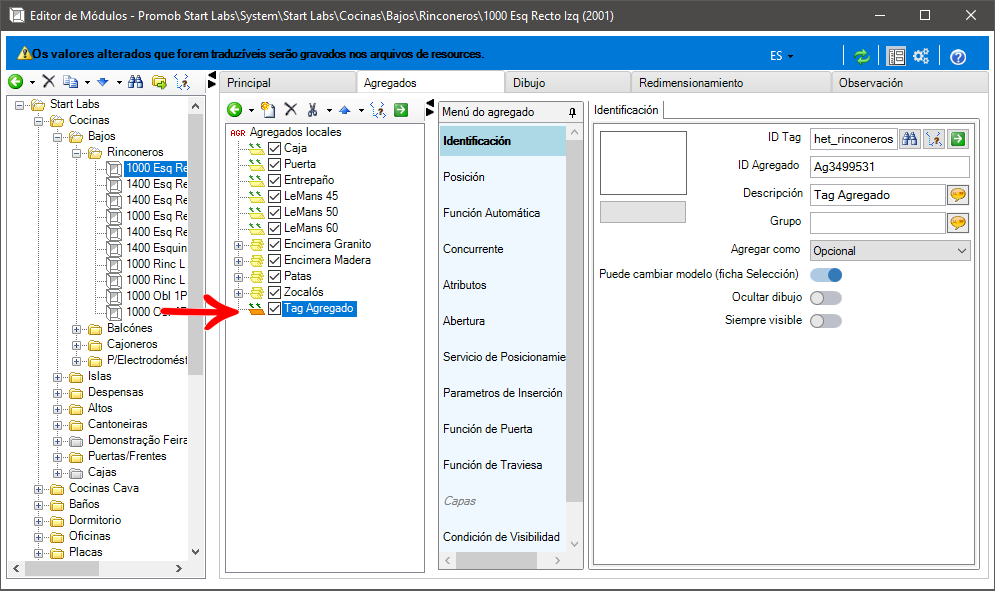Pin the Menú do agregado panel
Screen dimensions: 1004x601
coord(572,113)
